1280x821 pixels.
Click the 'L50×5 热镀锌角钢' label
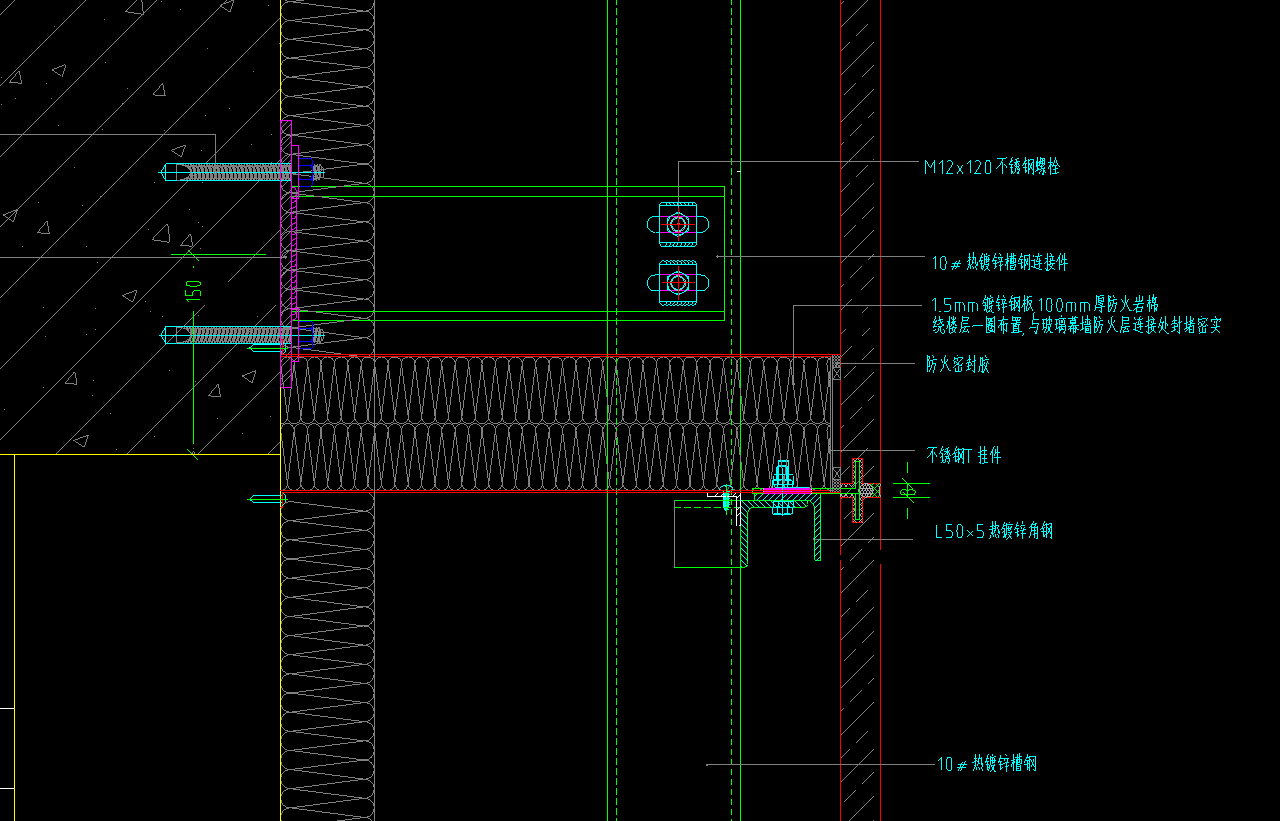993,532
